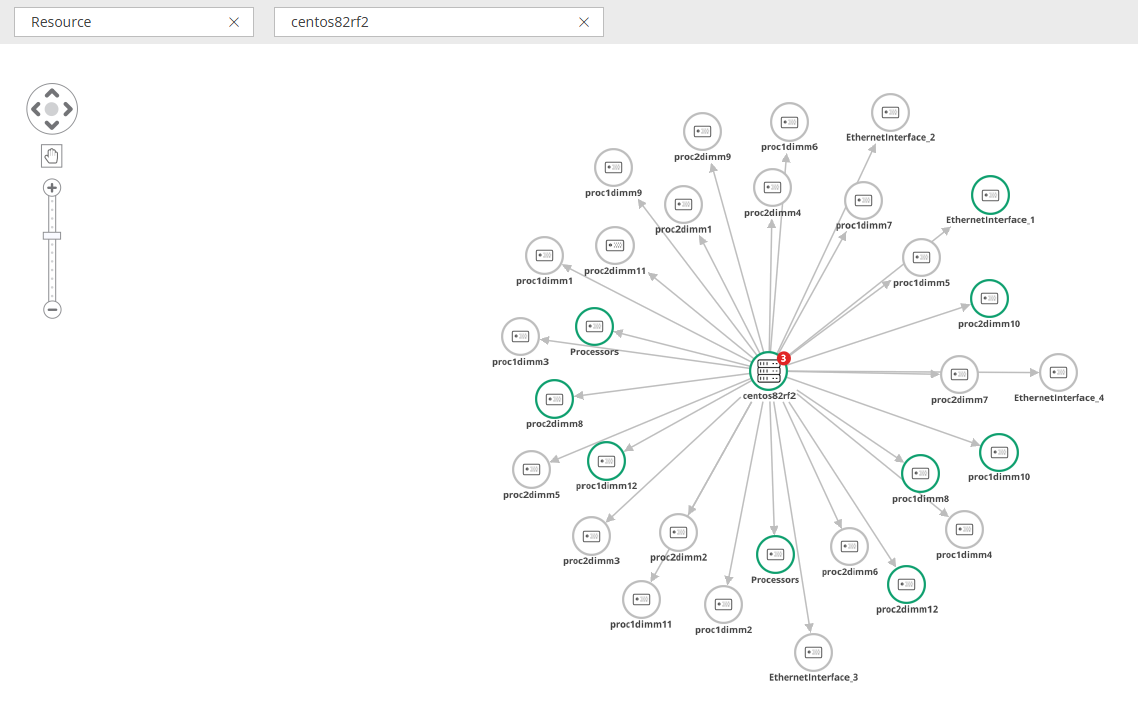Screen dimensions: 1138x709
Task: Select the proc2dimm12 node icon
Action: [x=906, y=584]
